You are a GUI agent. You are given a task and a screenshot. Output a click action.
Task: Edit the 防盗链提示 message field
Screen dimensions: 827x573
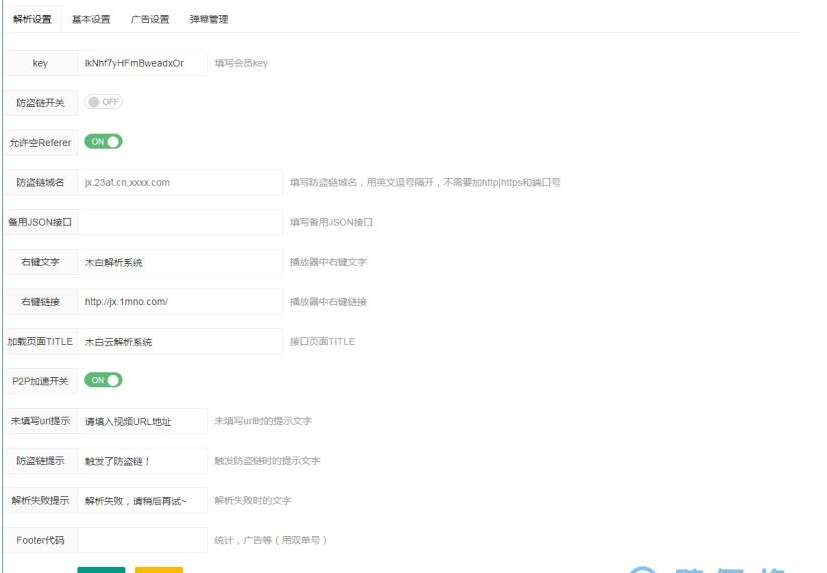pos(143,461)
